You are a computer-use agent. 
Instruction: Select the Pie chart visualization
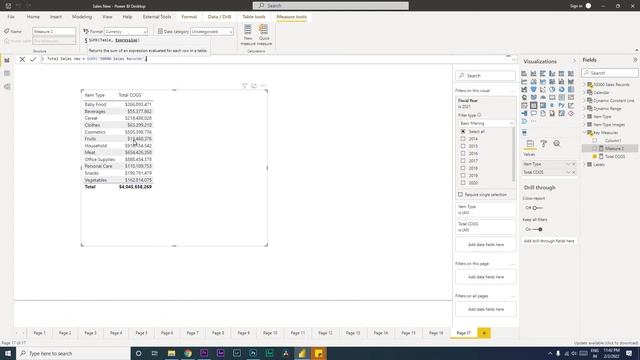tap(552, 89)
